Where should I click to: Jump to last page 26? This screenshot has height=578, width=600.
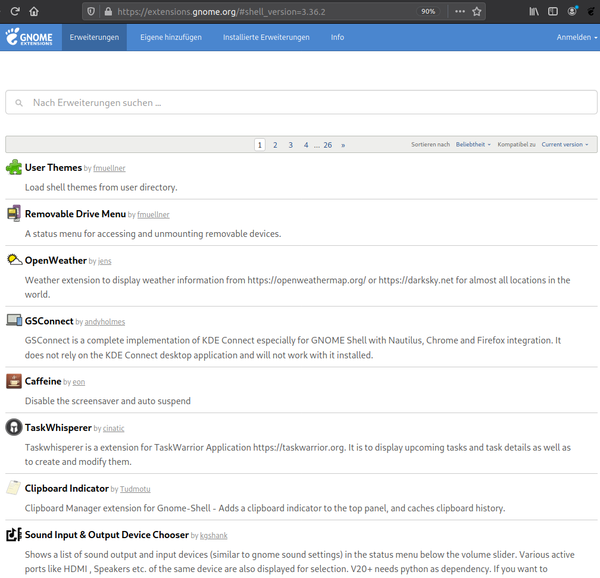pos(328,145)
